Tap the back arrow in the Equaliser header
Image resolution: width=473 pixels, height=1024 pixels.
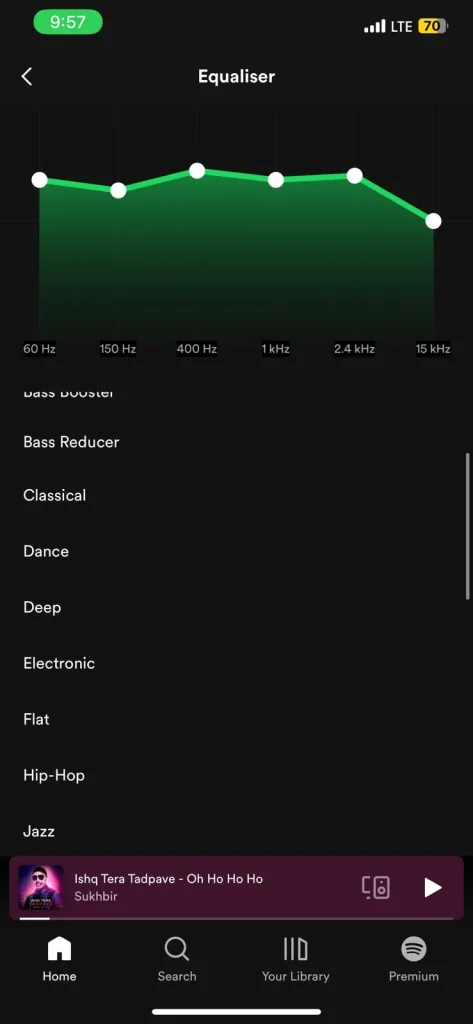(x=26, y=76)
